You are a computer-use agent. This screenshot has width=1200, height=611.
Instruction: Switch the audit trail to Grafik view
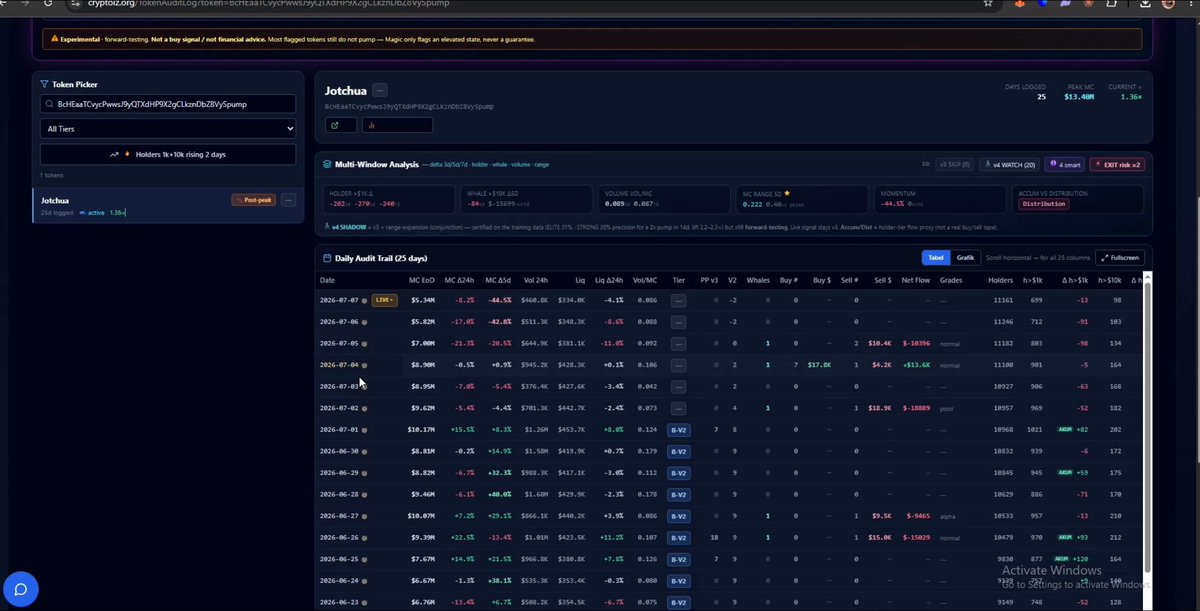pos(965,258)
